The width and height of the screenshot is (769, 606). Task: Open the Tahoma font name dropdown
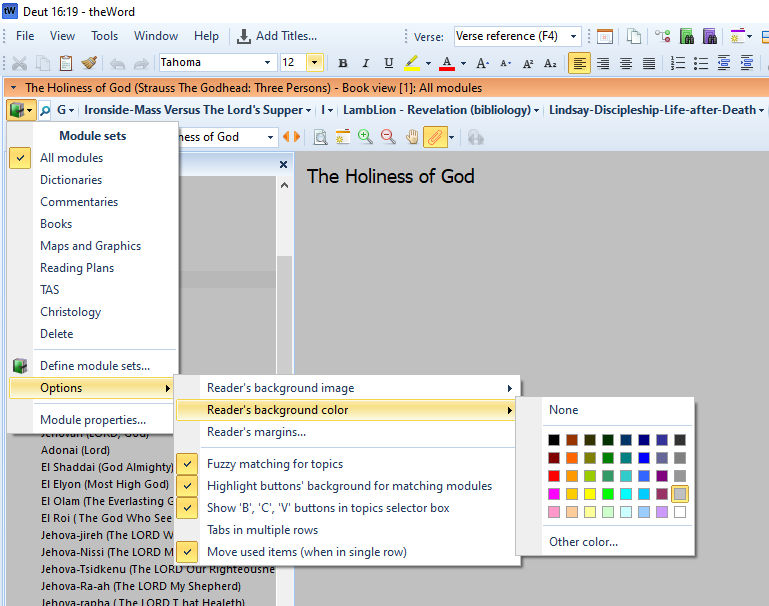267,63
